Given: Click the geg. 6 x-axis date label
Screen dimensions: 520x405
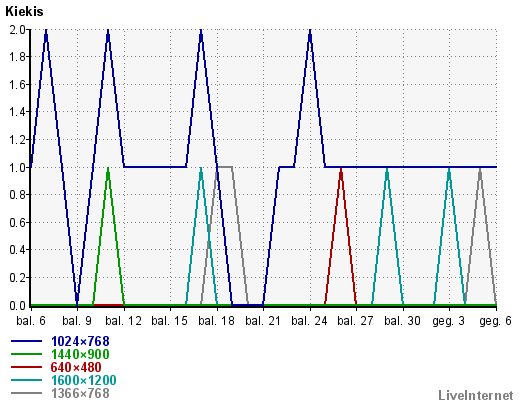Looking at the screenshot, I should (495, 321).
